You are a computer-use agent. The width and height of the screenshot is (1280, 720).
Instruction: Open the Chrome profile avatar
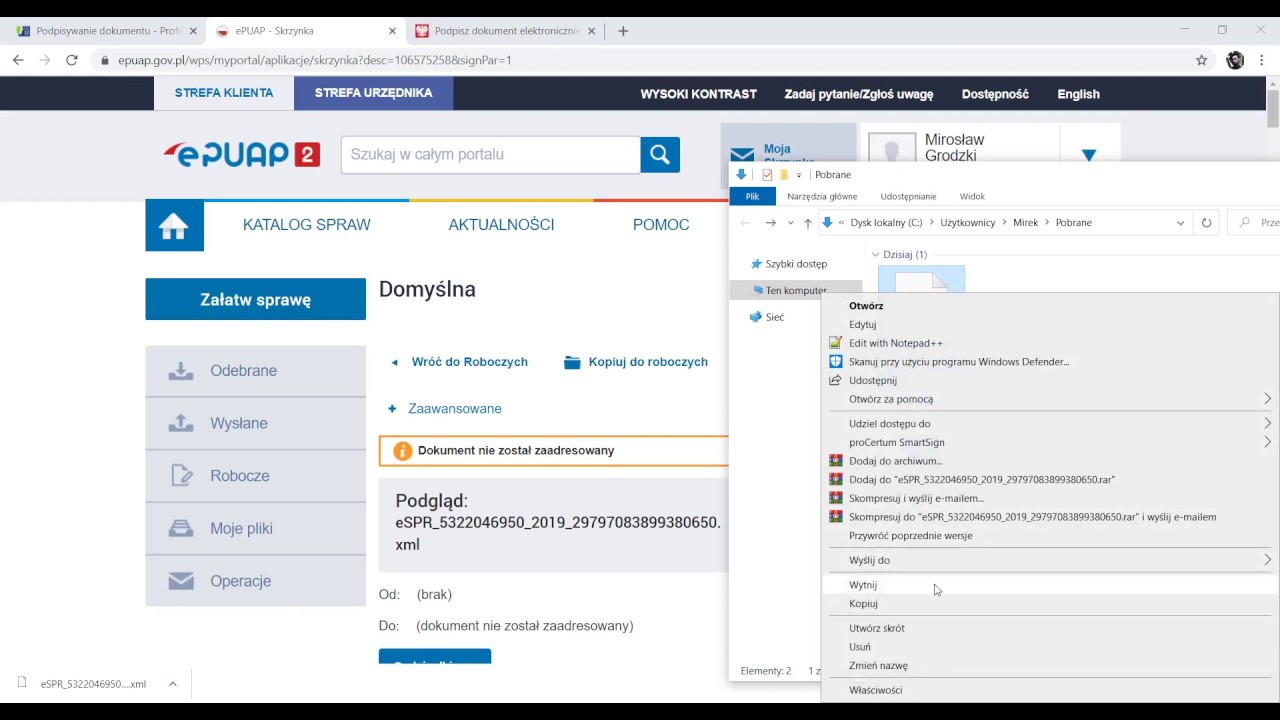point(1235,60)
